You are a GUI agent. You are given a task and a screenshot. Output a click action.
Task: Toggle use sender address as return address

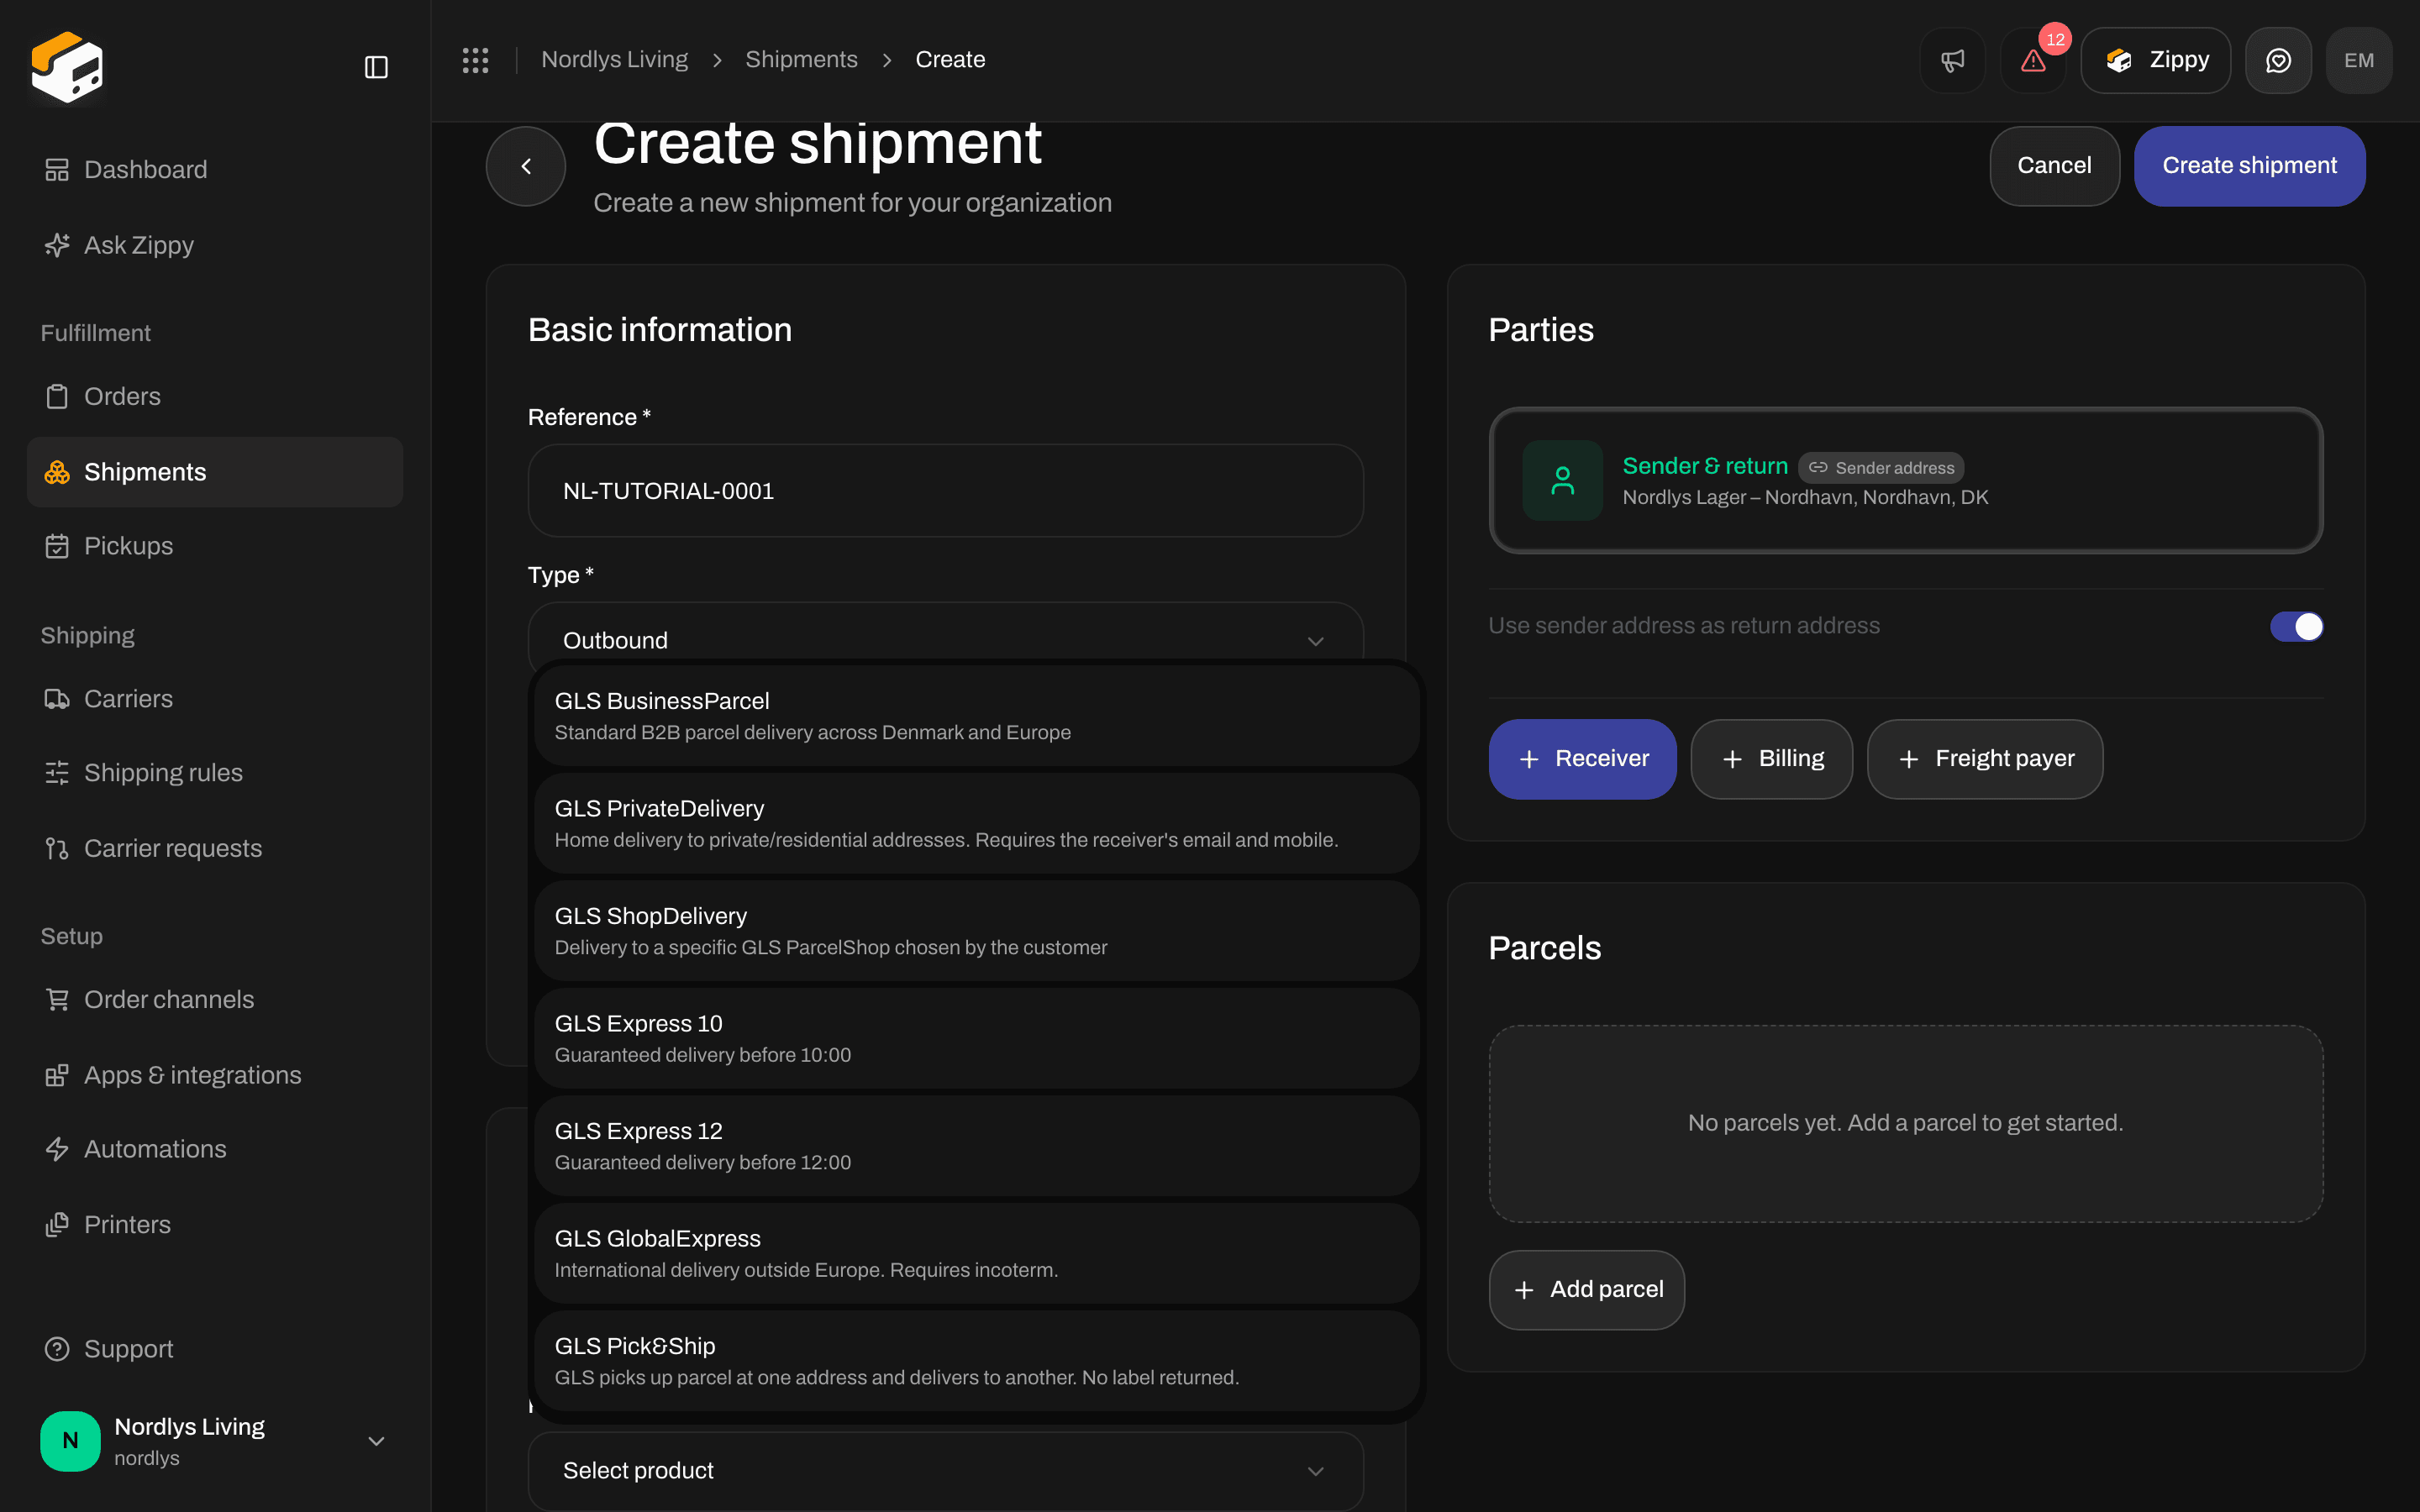point(2296,626)
